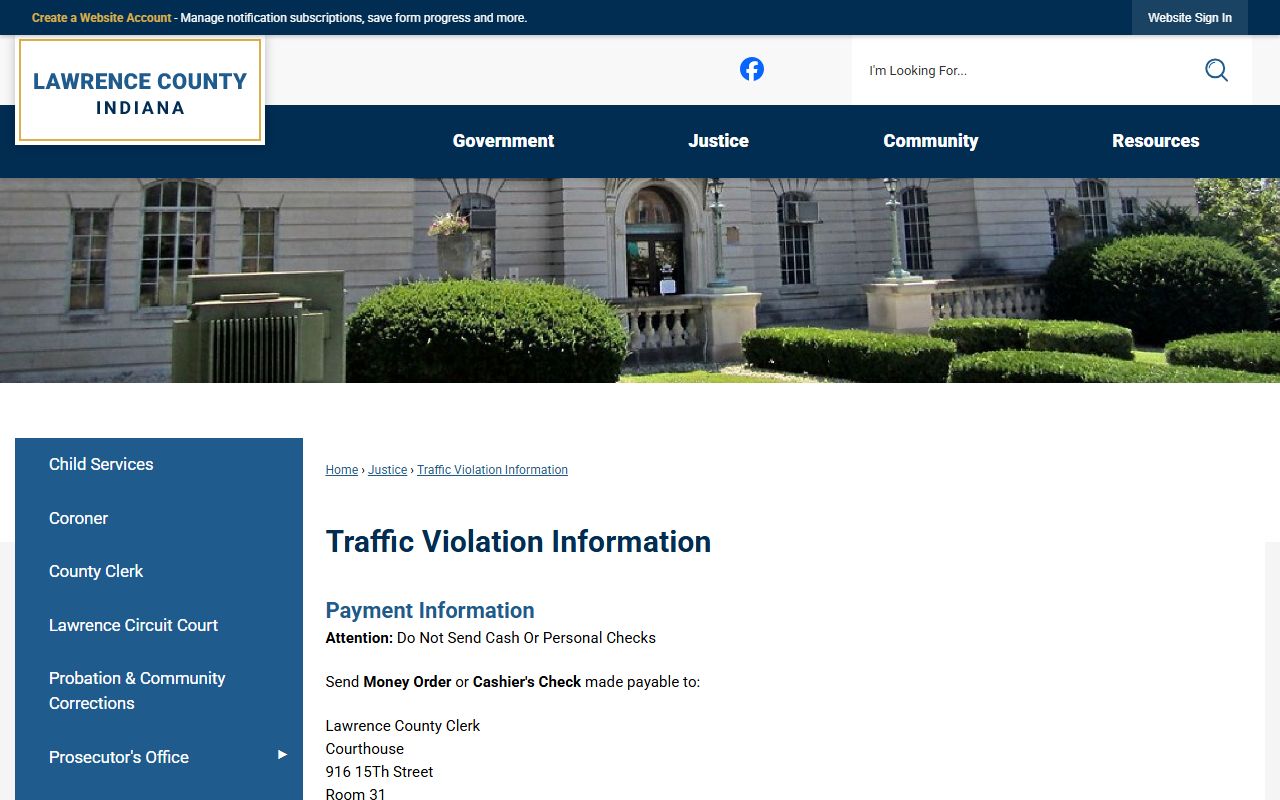Click the Traffic Violation Information heading
Viewport: 1280px width, 800px height.
(518, 541)
